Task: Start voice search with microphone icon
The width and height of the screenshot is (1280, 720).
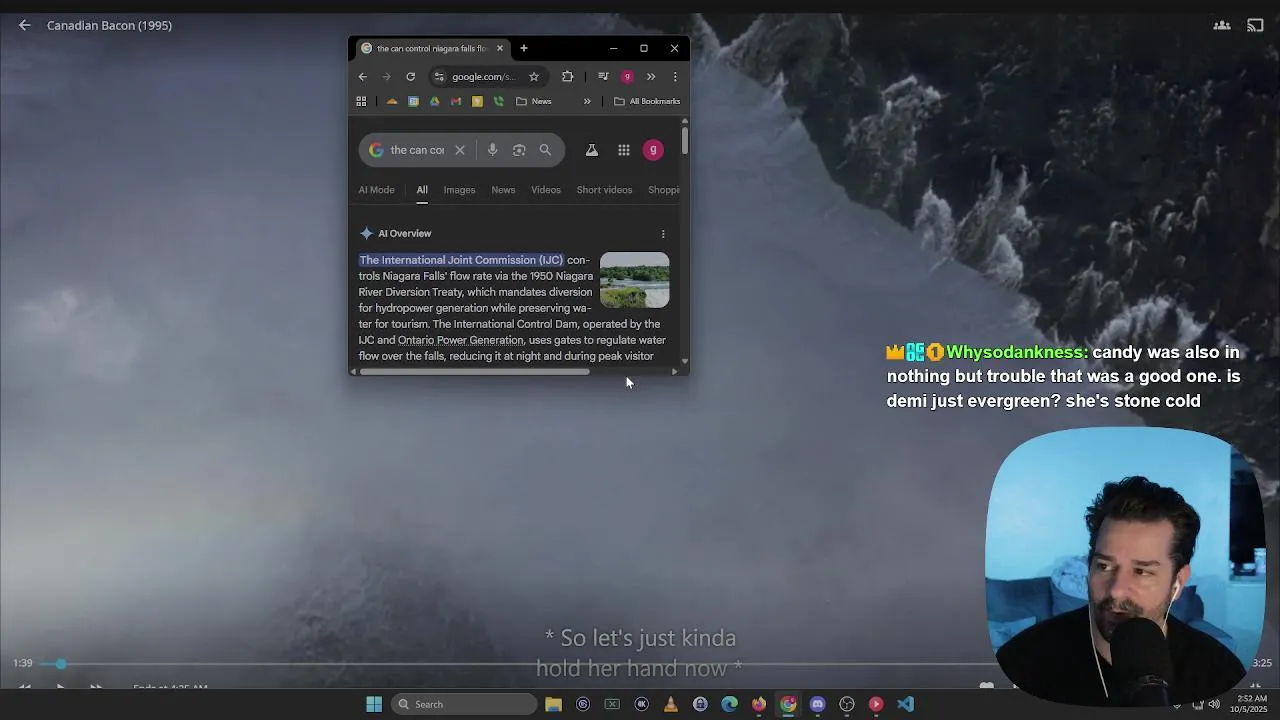Action: coord(492,150)
